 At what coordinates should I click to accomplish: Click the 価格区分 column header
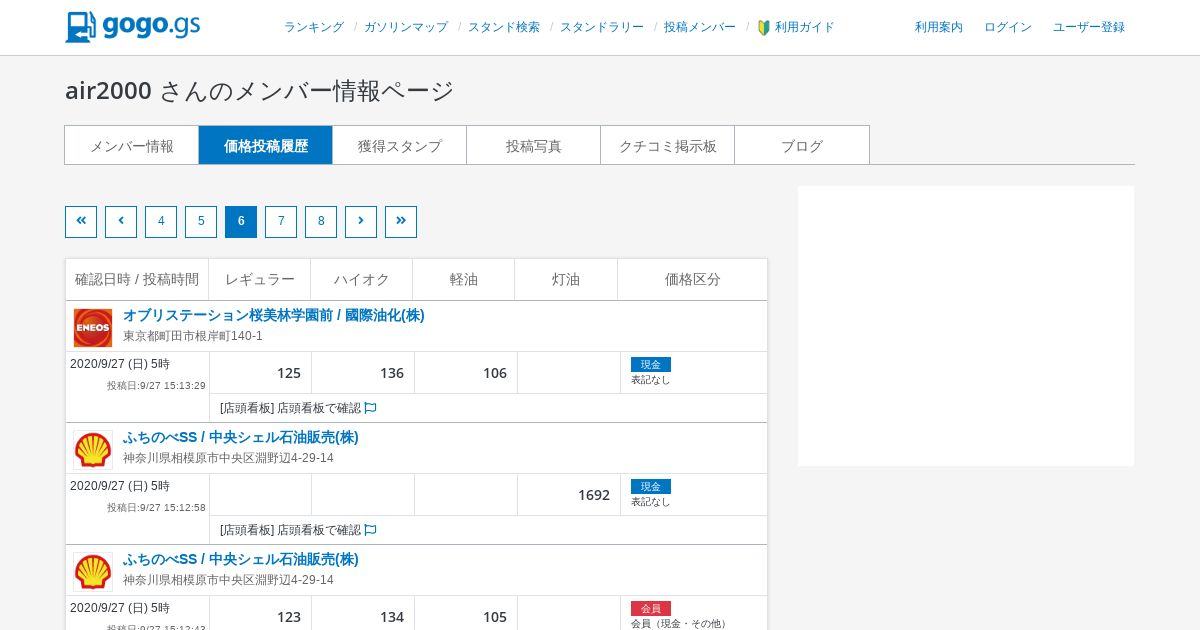coord(693,279)
